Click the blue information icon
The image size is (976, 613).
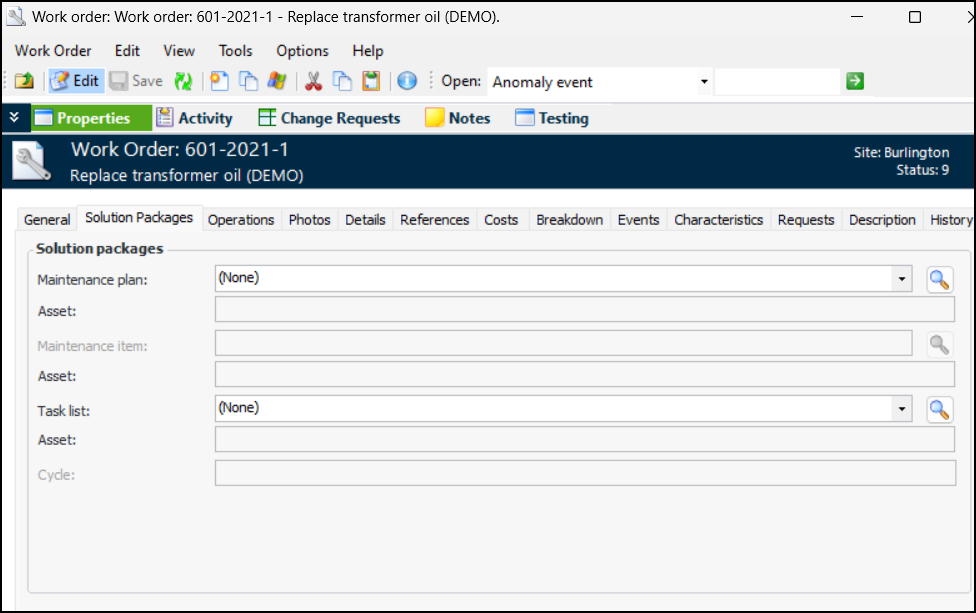[x=407, y=82]
